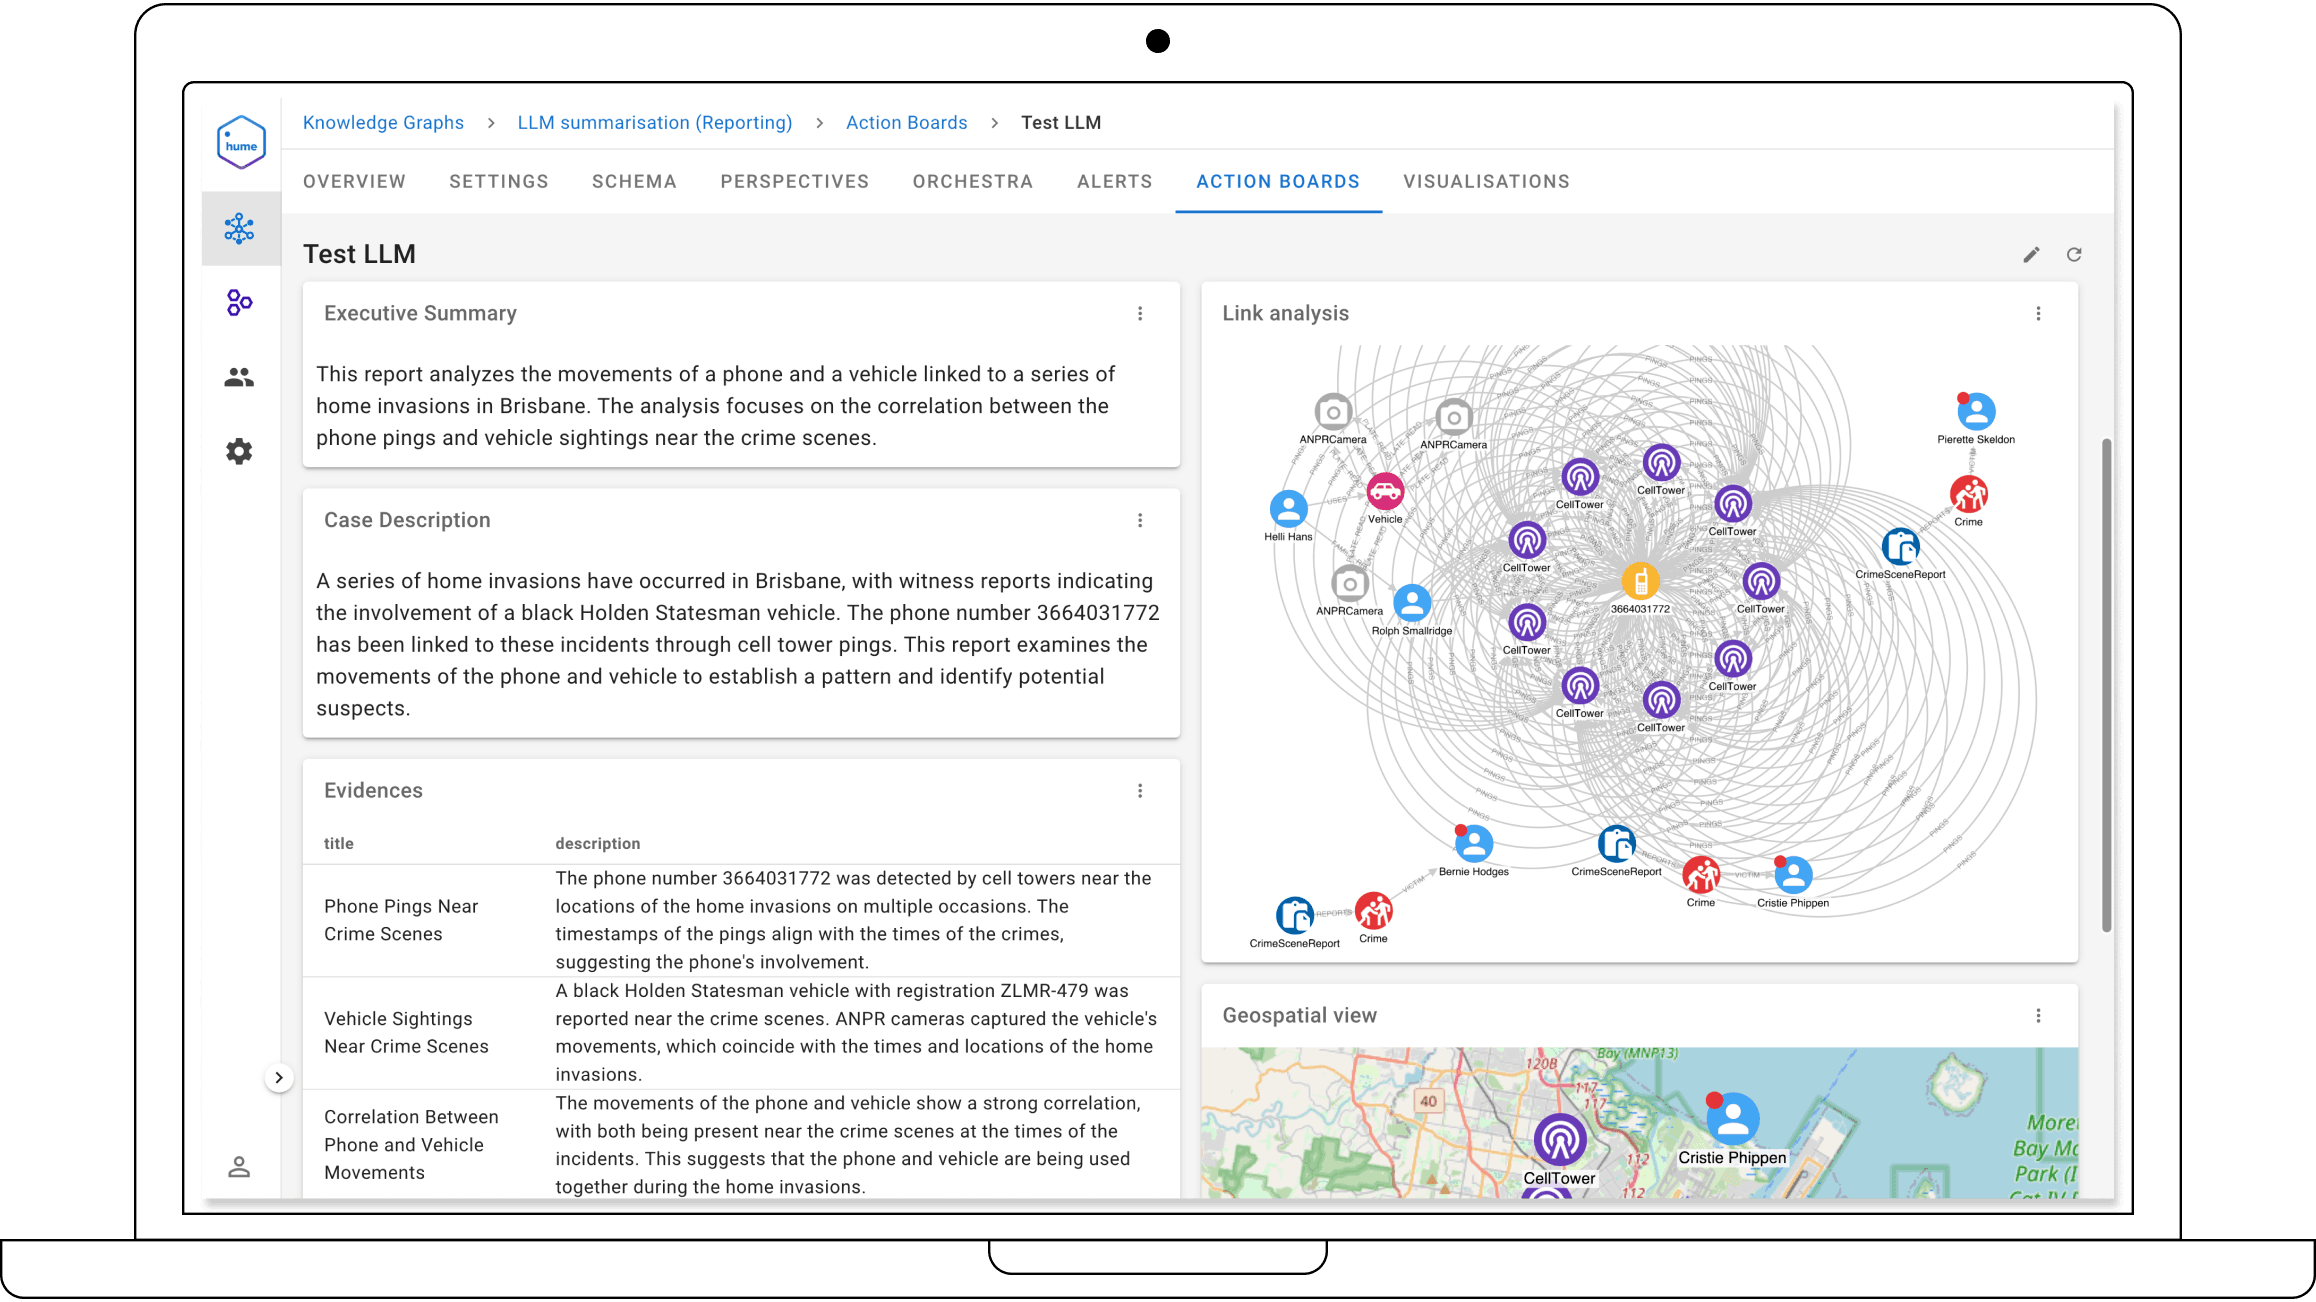Open LLM summarisation (Reporting) breadcrumb link
The image size is (2316, 1302).
[655, 123]
